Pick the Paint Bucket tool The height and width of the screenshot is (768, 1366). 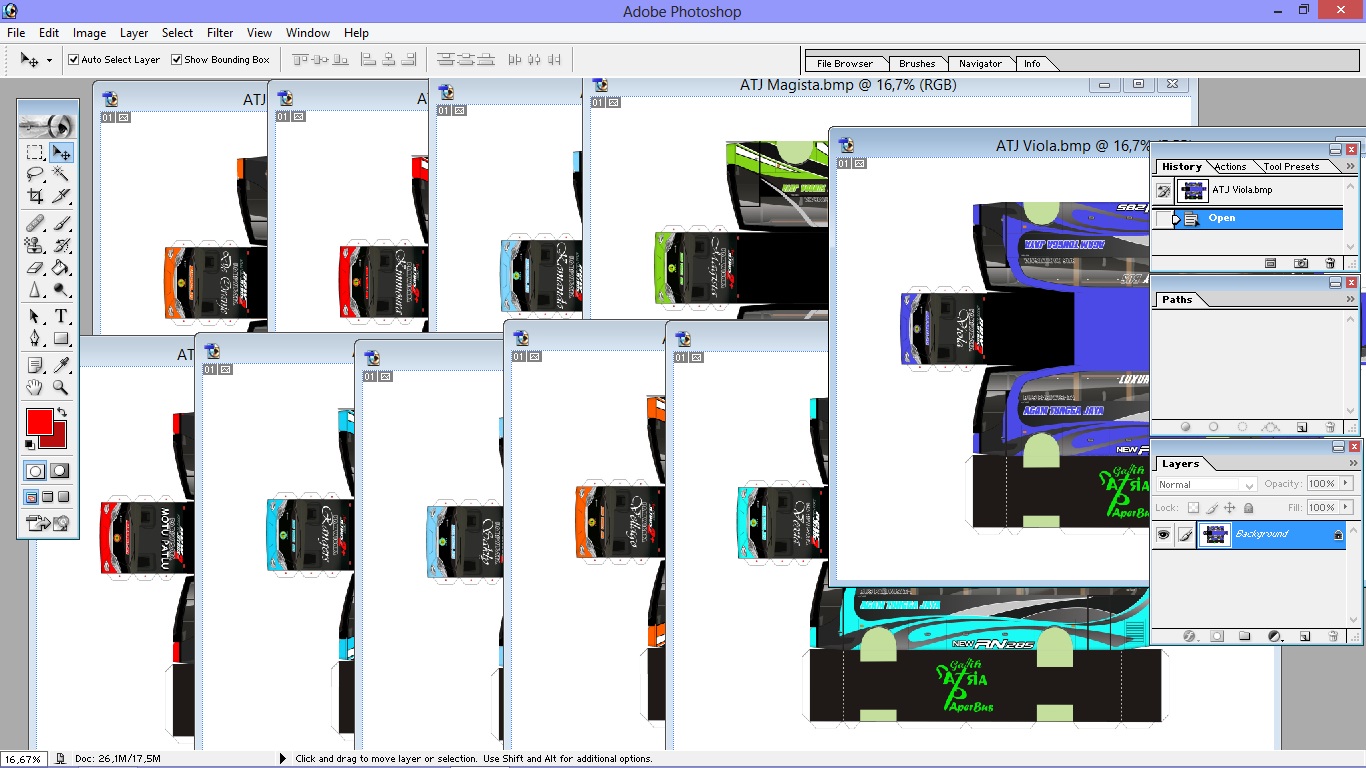pos(61,268)
